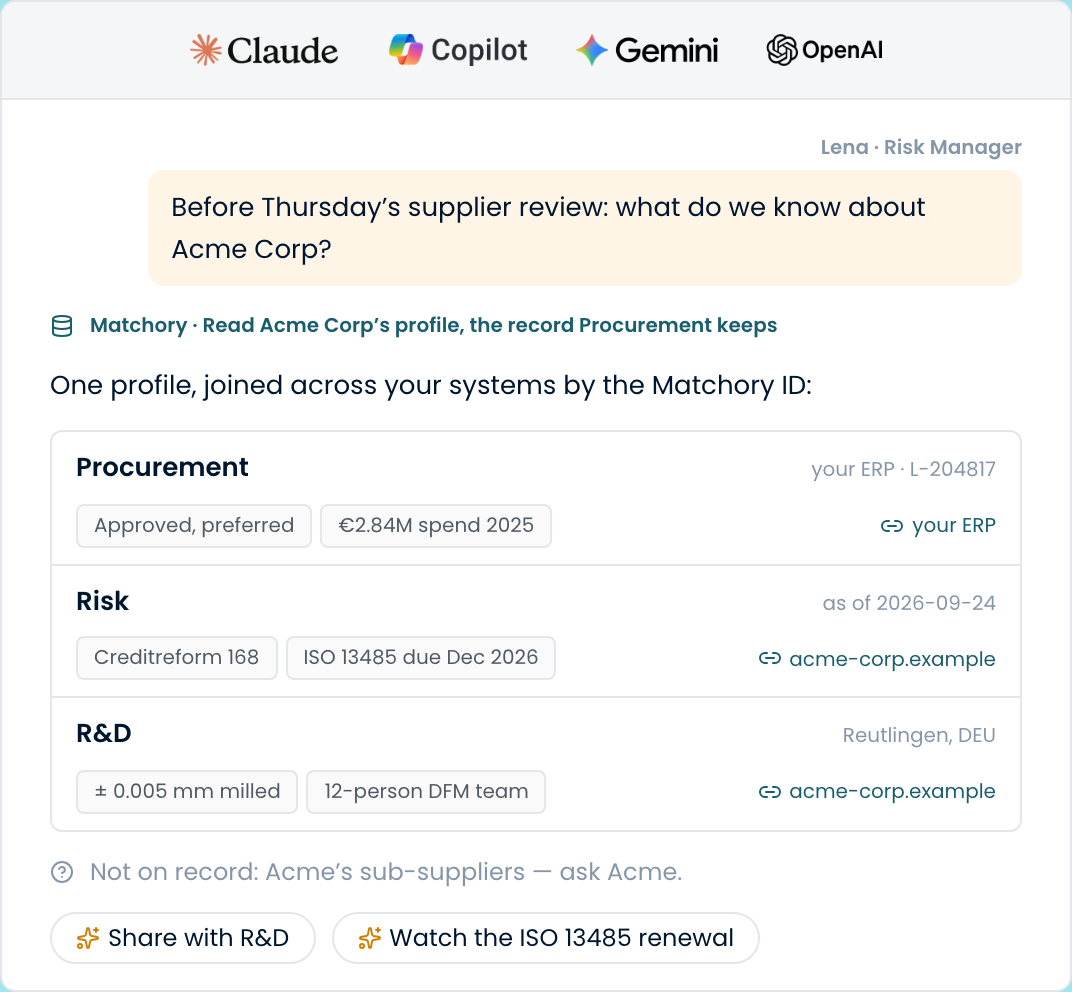Switch to the Copilot tab
This screenshot has width=1072, height=992.
tap(458, 50)
